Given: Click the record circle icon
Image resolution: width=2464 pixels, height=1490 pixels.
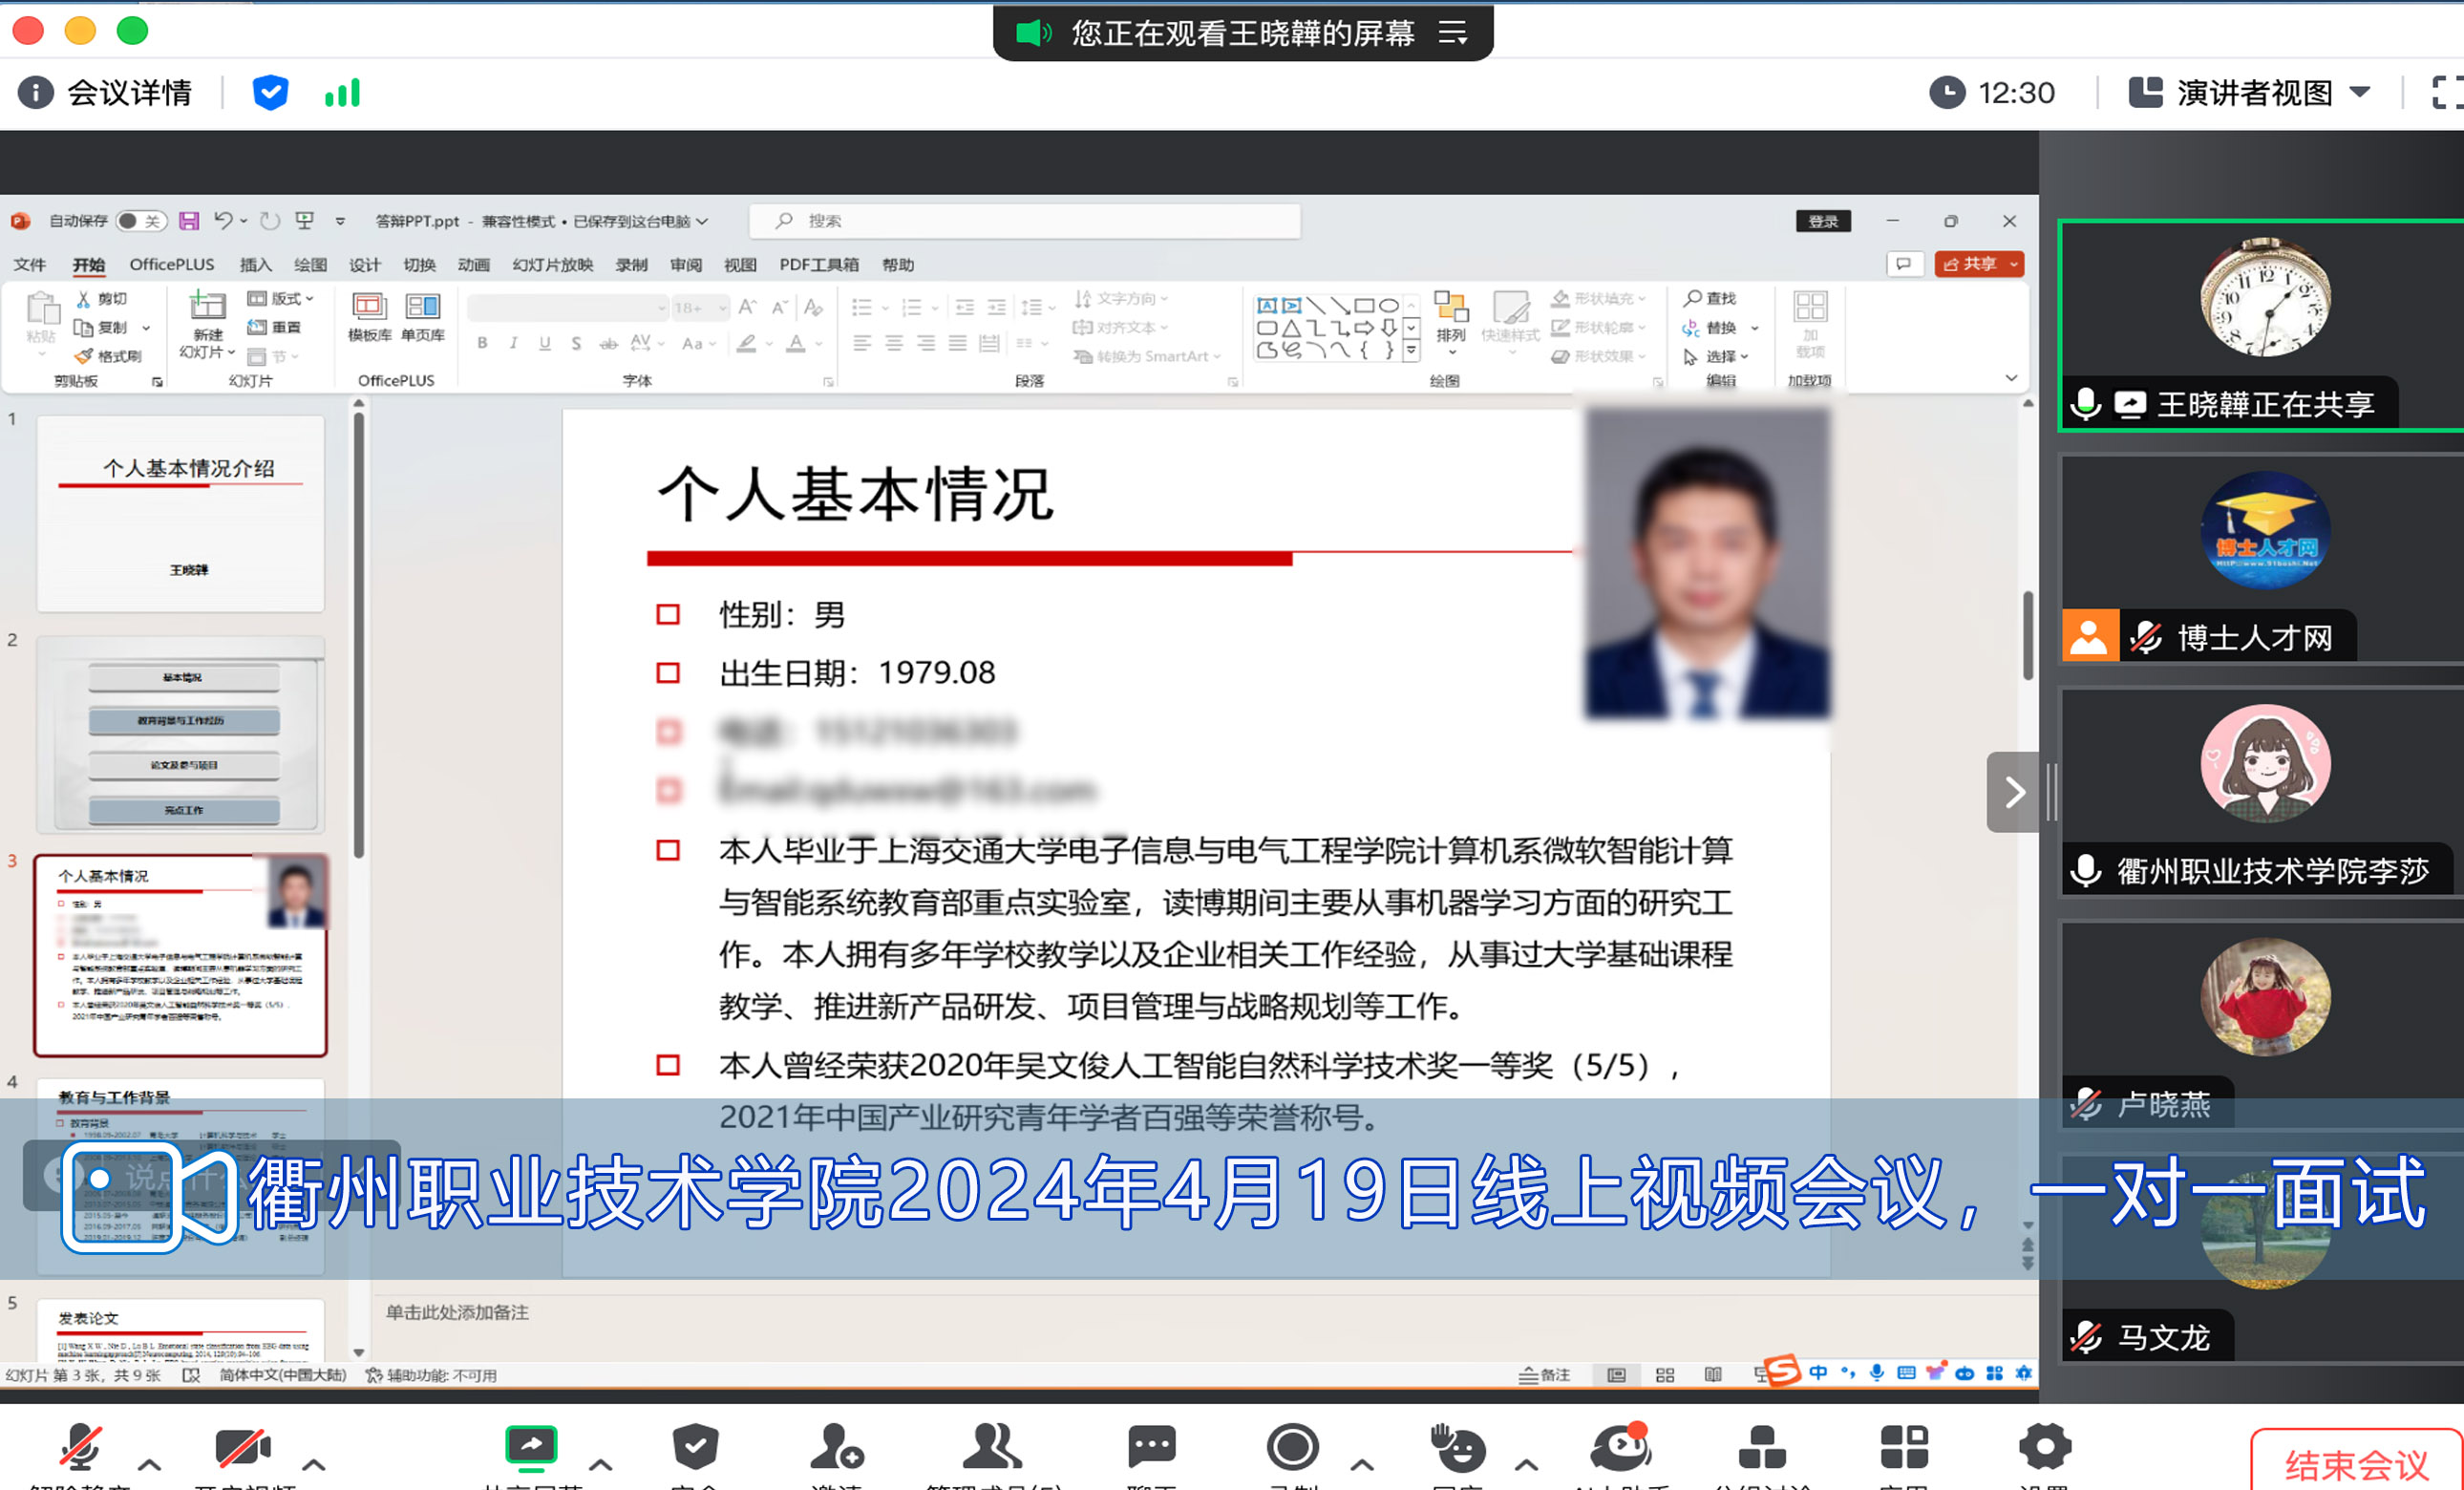Looking at the screenshot, I should click(x=1293, y=1446).
